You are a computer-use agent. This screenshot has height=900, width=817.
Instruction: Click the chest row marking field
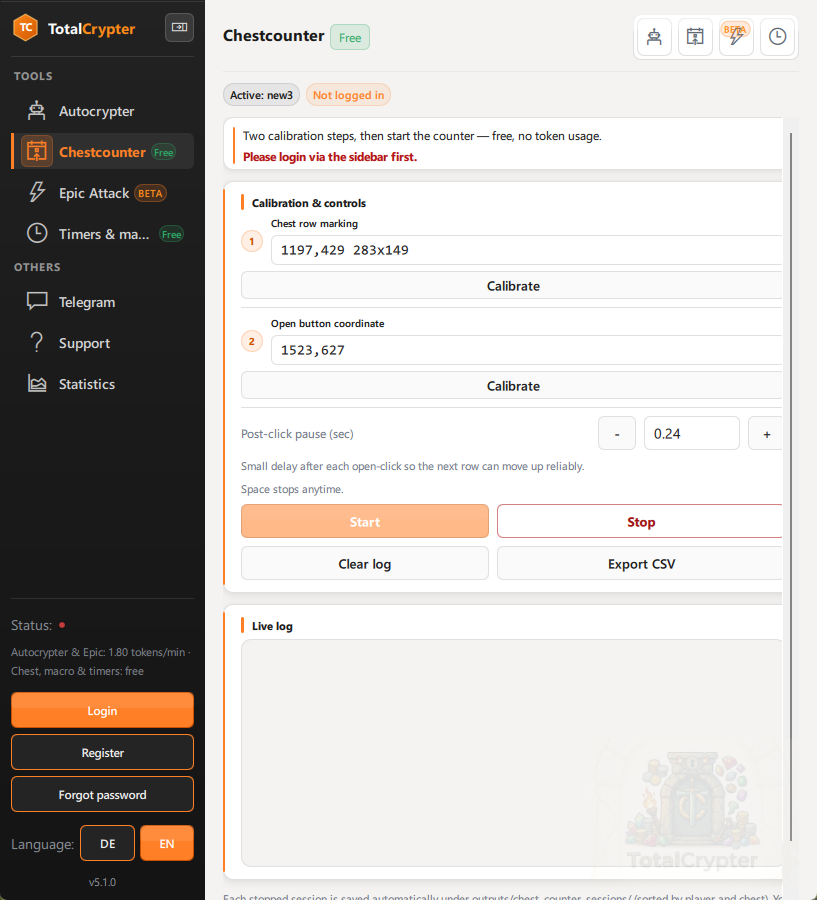[526, 250]
